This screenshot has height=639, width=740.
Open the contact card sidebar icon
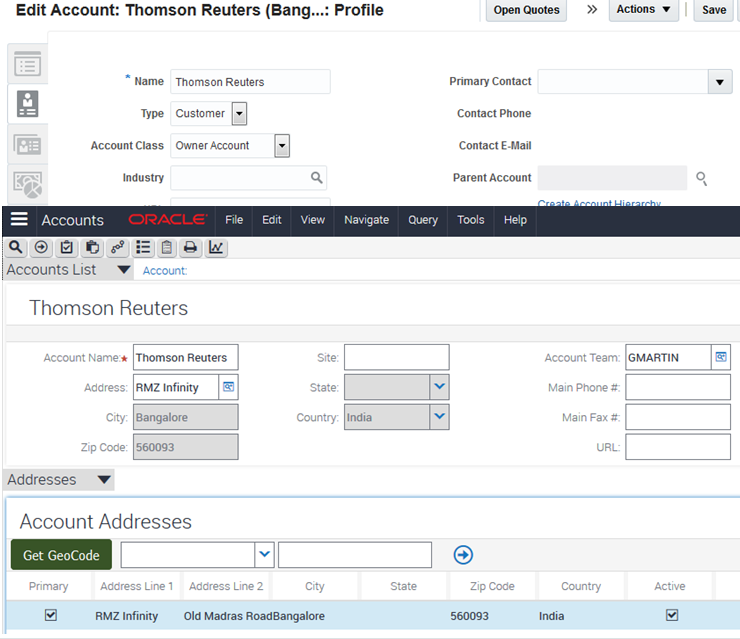pyautogui.click(x=27, y=144)
